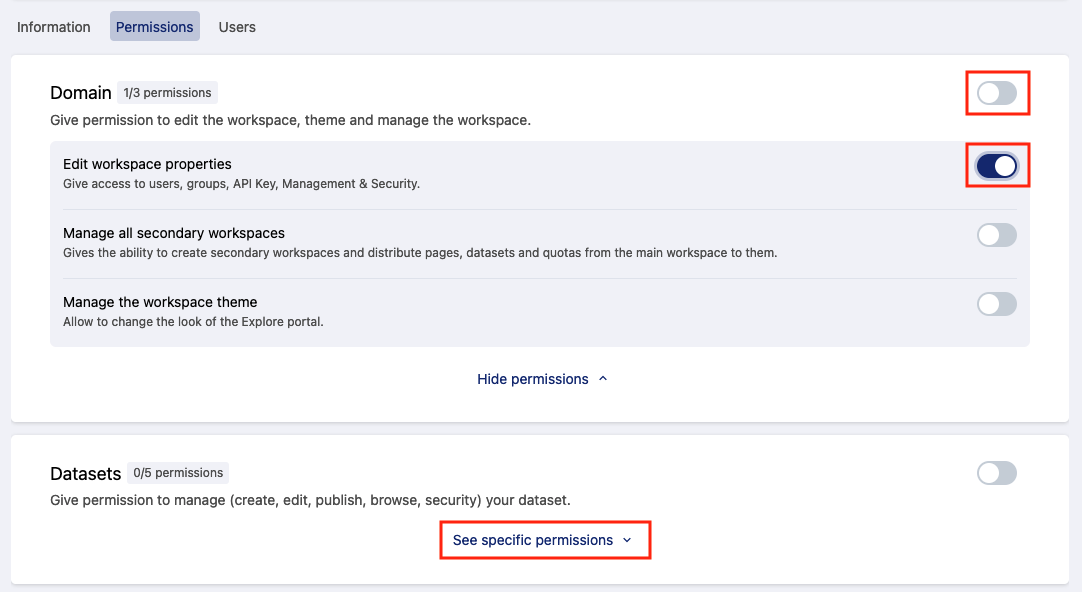
Task: Collapse using the up chevron icon
Action: (x=603, y=379)
